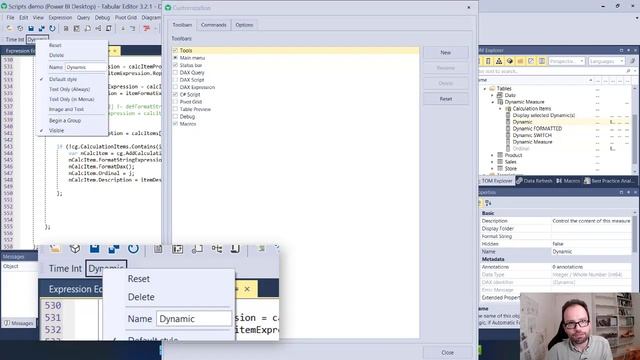
Task: Collapse the Calculation Items node
Action: [x=500, y=109]
